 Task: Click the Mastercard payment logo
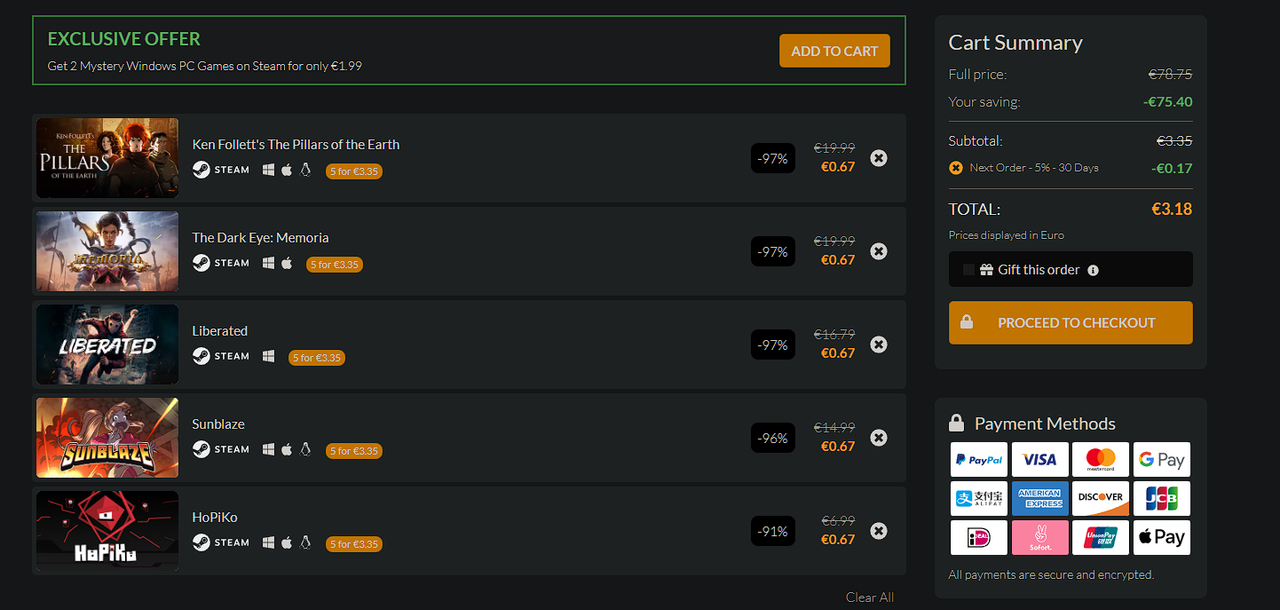pos(1101,460)
